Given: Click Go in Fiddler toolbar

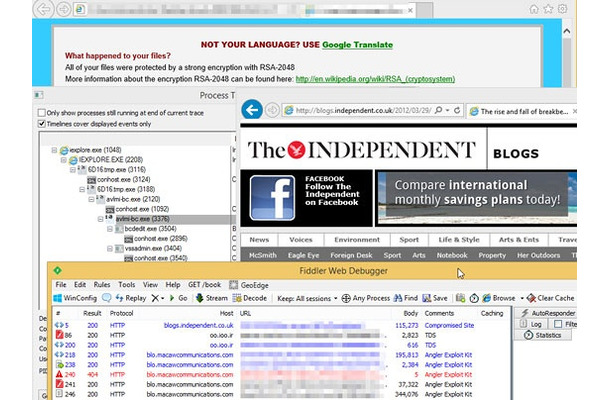Looking at the screenshot, I should click(x=178, y=298).
